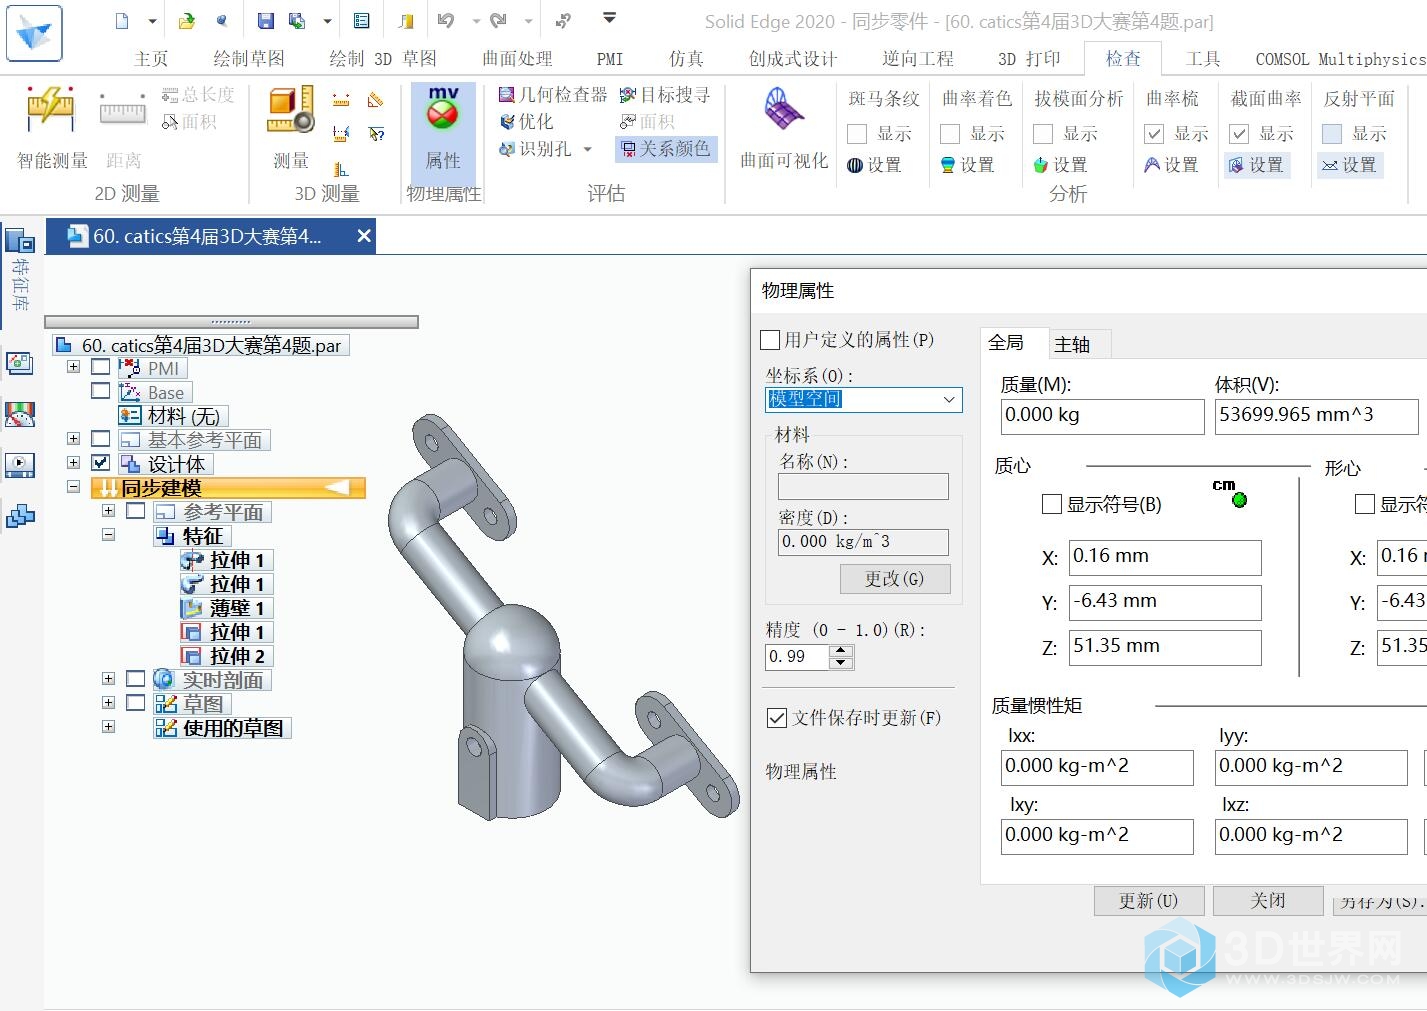Image resolution: width=1427 pixels, height=1011 pixels.
Task: Open Geometry Inspector (几何检查器)
Action: coord(553,95)
